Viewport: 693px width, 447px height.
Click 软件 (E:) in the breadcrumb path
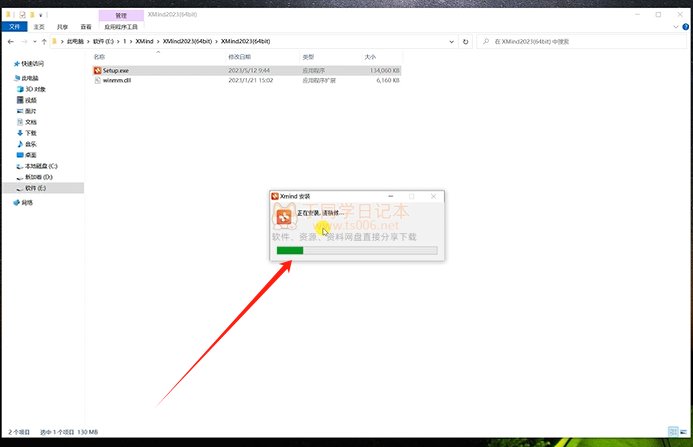pyautogui.click(x=103, y=42)
